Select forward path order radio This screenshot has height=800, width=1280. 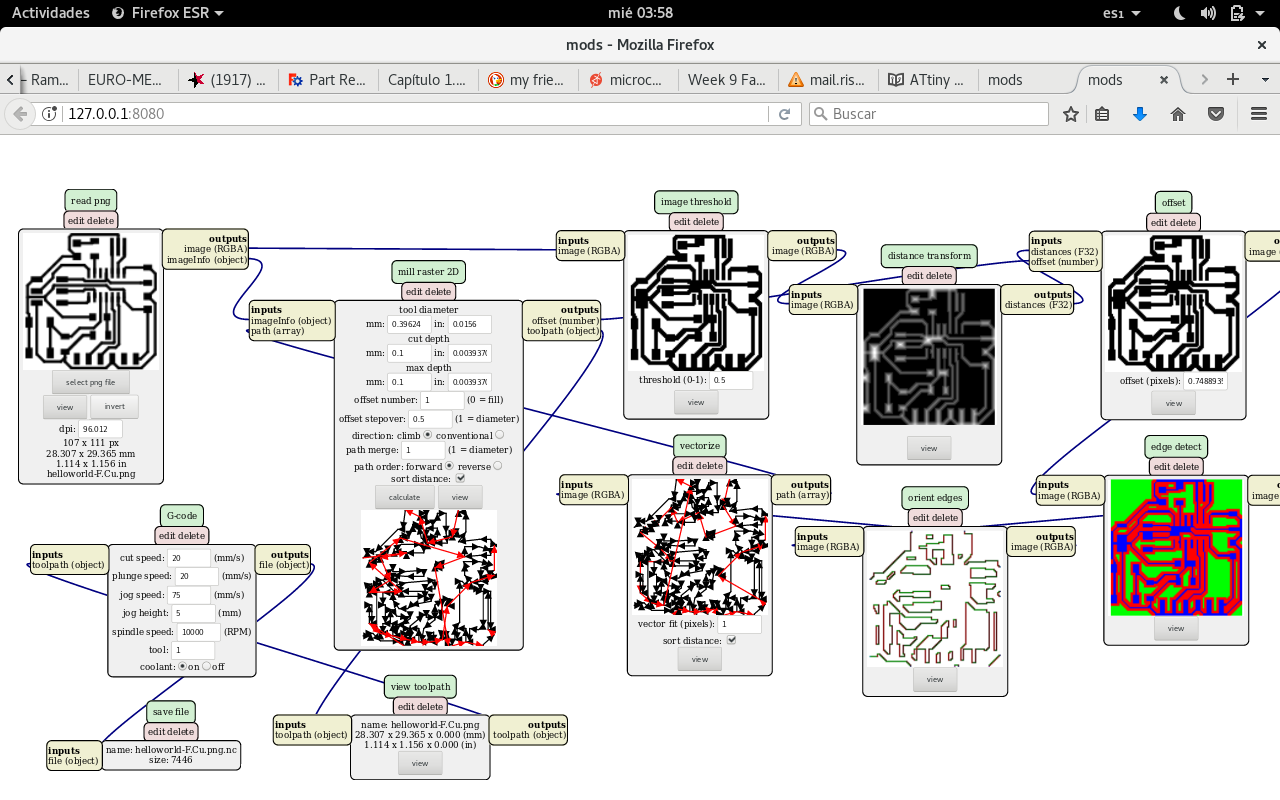(x=449, y=466)
